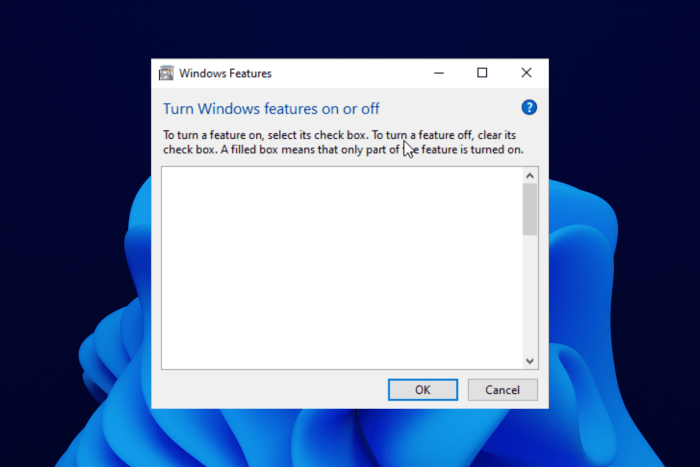The width and height of the screenshot is (700, 467).
Task: Dismiss the dialog with Cancel
Action: click(x=503, y=390)
